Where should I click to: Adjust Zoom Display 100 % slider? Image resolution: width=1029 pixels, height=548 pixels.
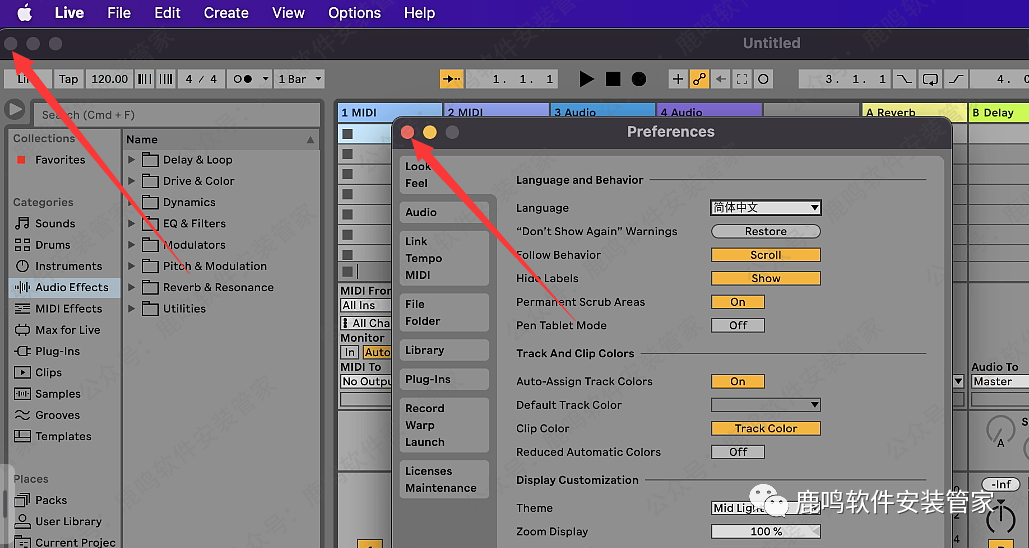(766, 532)
